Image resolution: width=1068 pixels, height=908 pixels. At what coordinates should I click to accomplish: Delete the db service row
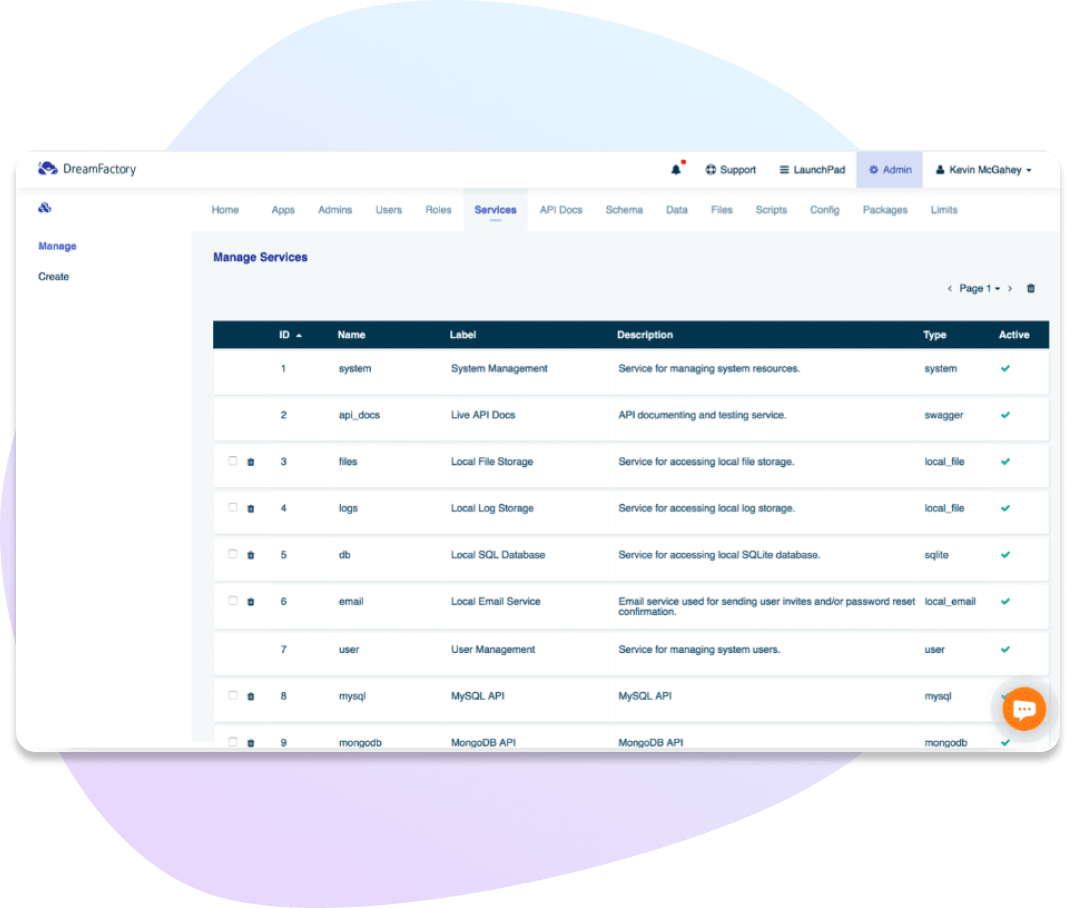click(251, 555)
